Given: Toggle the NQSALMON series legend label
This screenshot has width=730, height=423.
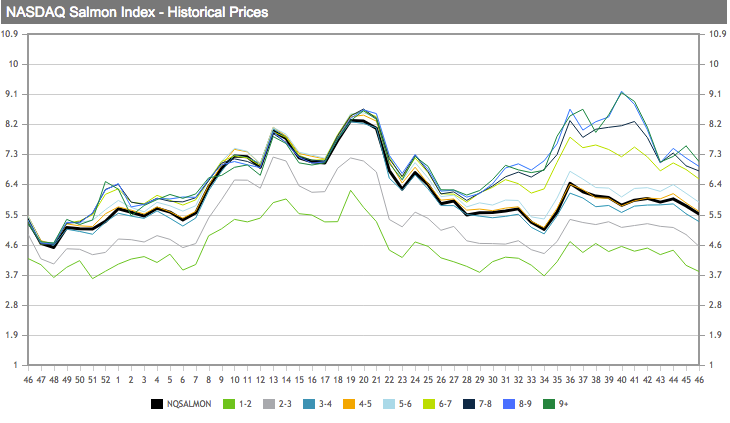Looking at the screenshot, I should click(189, 404).
